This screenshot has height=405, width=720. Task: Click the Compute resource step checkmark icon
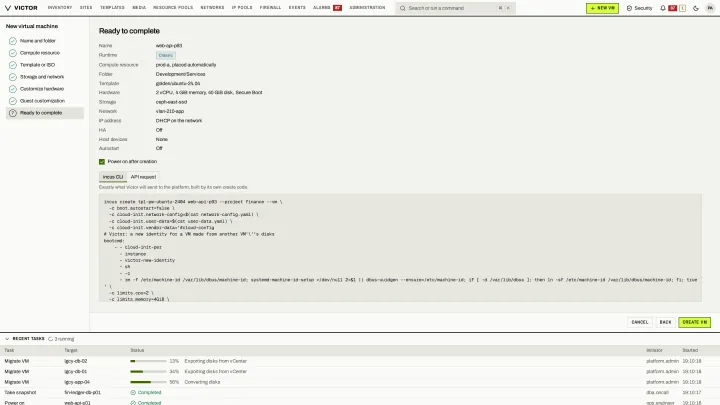point(13,53)
